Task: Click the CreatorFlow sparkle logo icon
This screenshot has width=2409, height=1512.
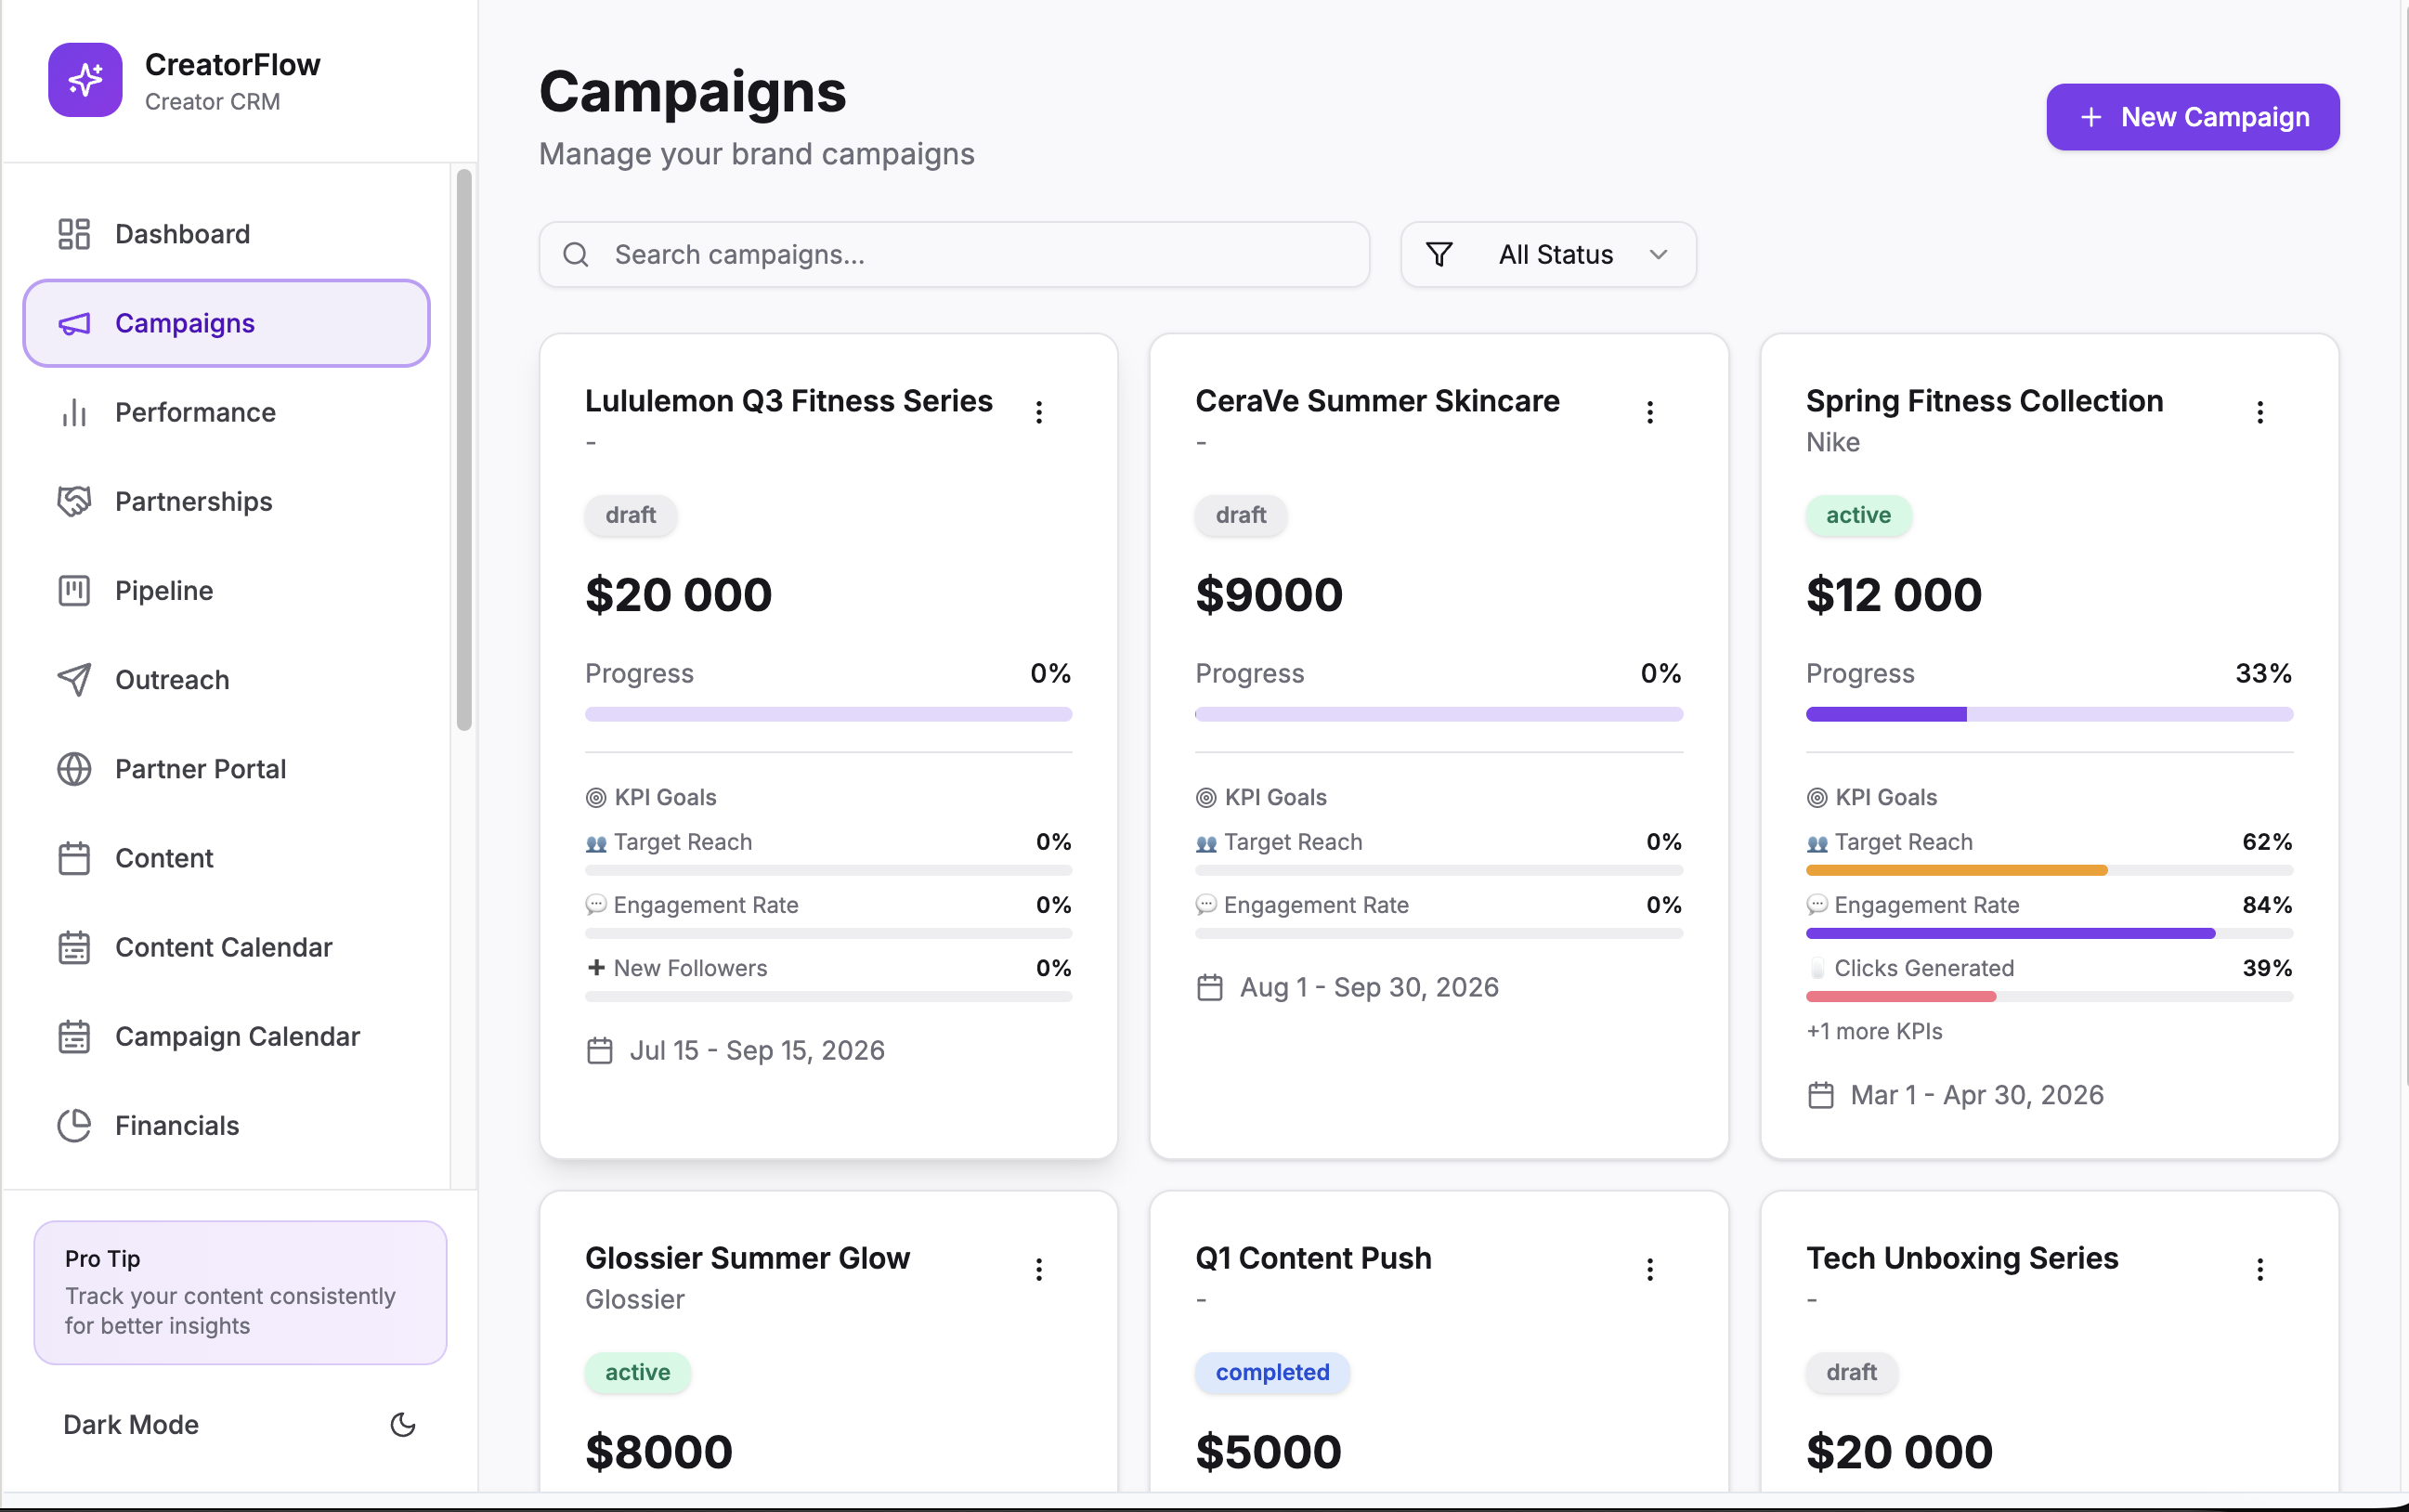Action: pos(85,80)
